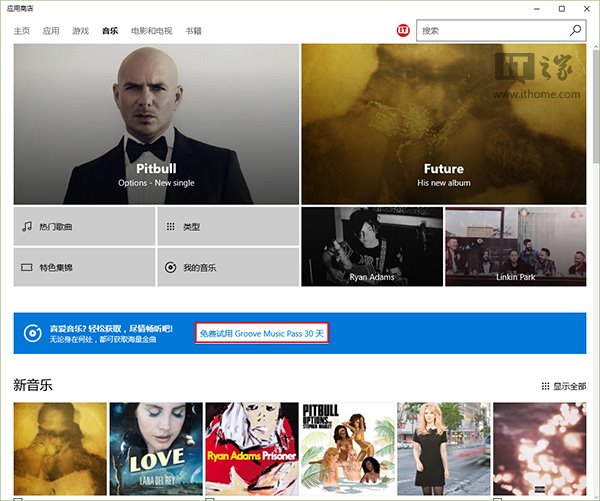Click the 新音乐 section heading

pyautogui.click(x=33, y=385)
